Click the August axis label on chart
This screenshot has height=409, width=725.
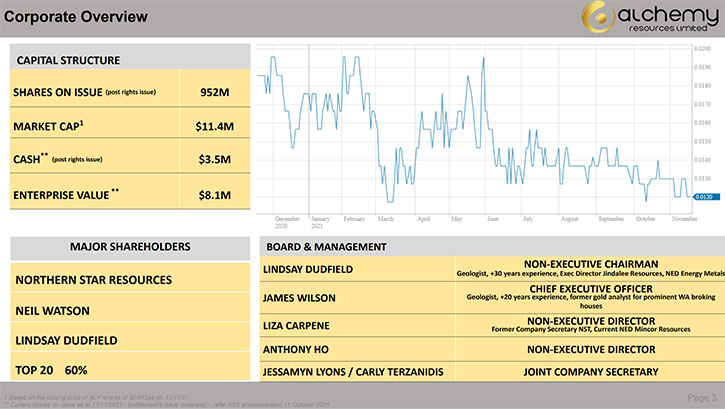click(x=569, y=219)
